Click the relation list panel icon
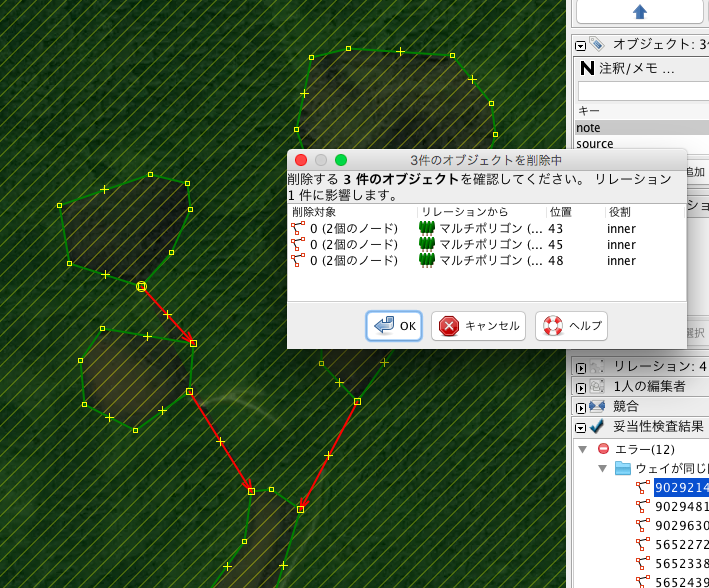Viewport: 709px width, 588px height. 597,366
